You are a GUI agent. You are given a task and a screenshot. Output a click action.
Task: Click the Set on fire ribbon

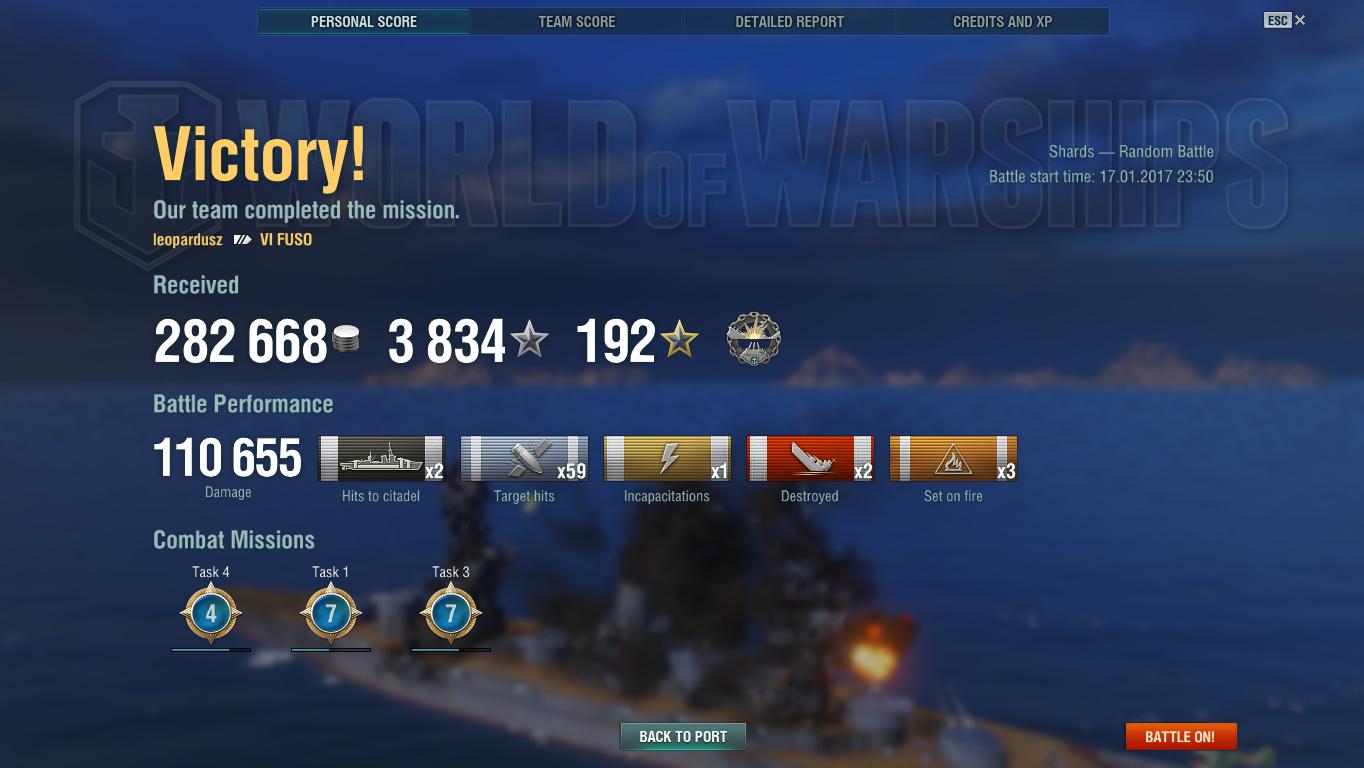[953, 459]
